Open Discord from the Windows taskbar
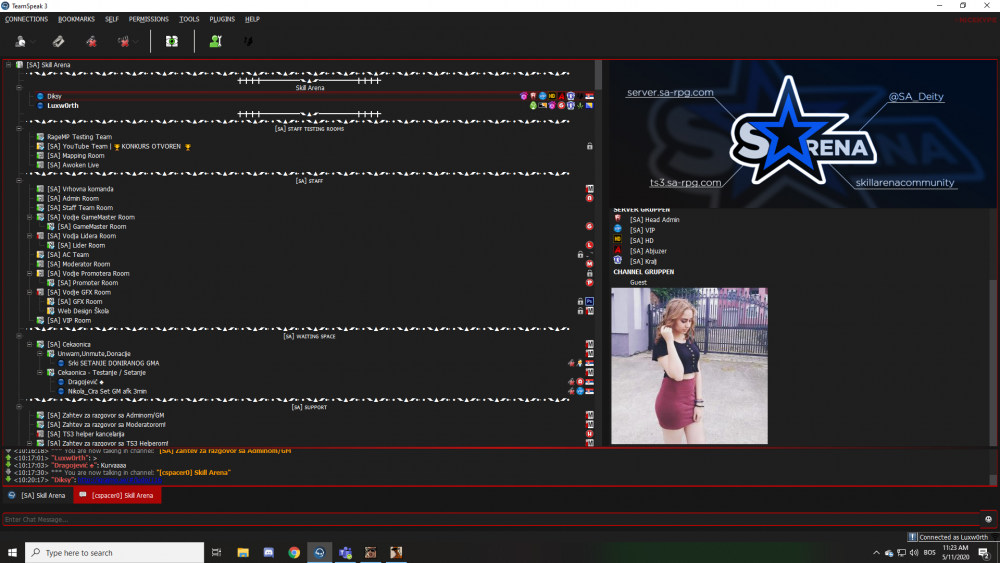Image resolution: width=1000 pixels, height=563 pixels. pyautogui.click(x=269, y=552)
